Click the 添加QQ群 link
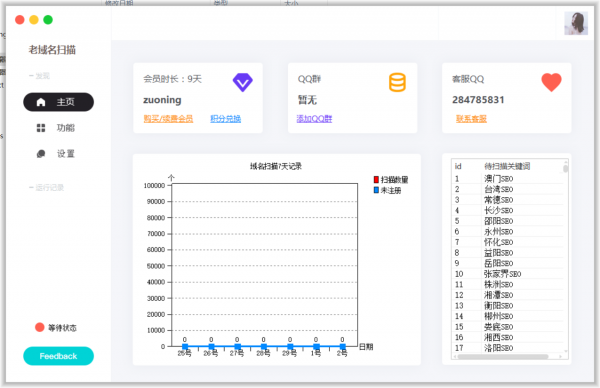Image resolution: width=600 pixels, height=388 pixels. point(314,119)
